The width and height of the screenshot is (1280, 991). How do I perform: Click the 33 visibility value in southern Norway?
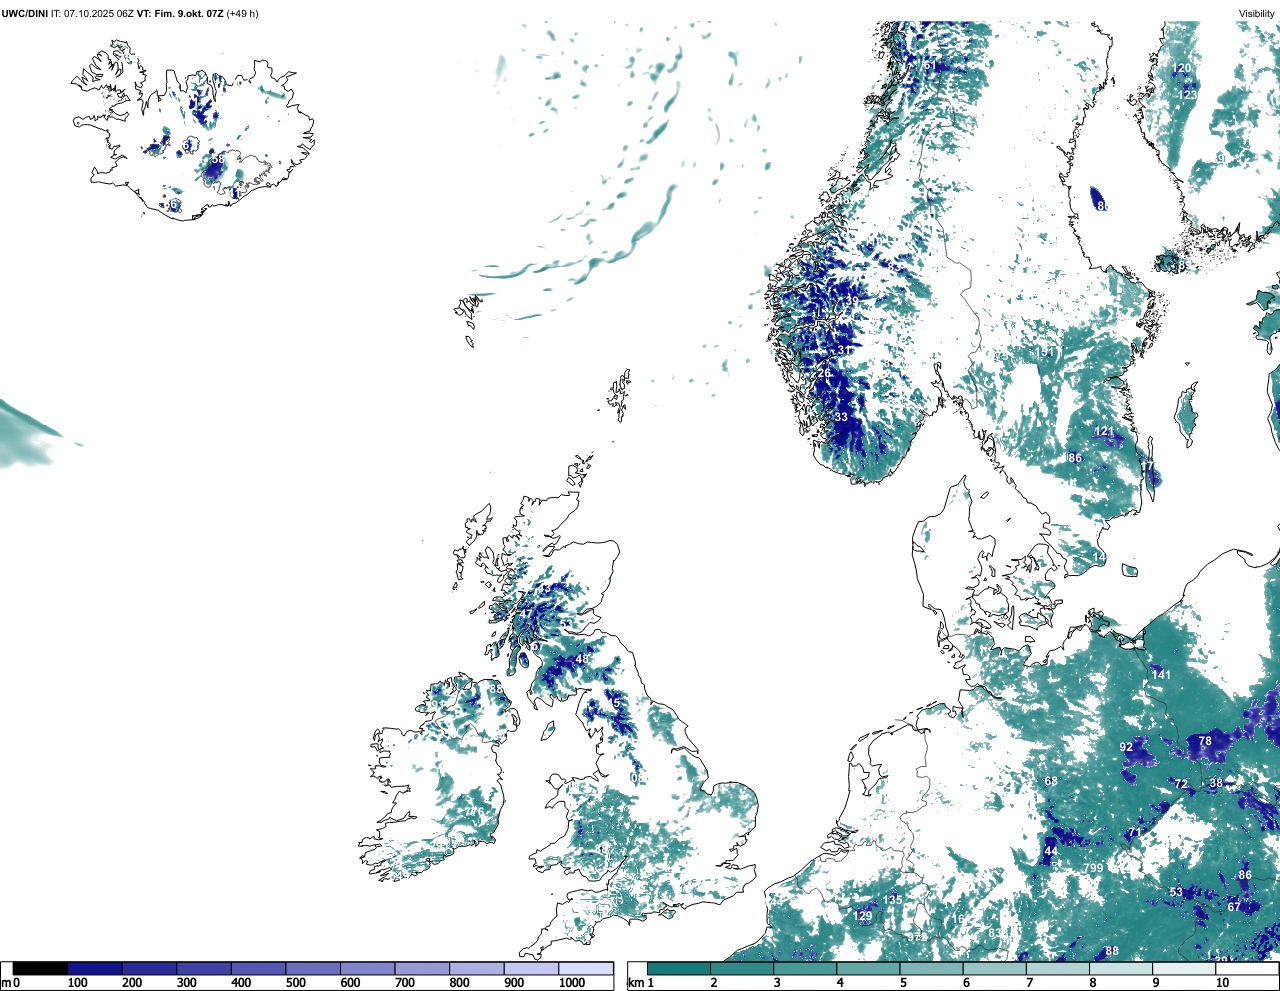[x=841, y=417]
